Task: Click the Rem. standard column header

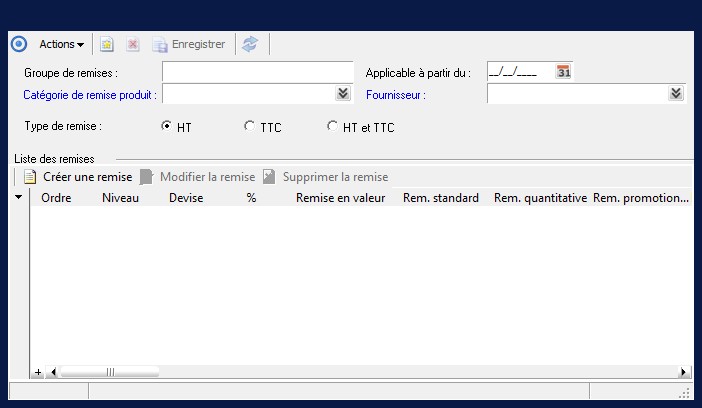Action: 441,198
